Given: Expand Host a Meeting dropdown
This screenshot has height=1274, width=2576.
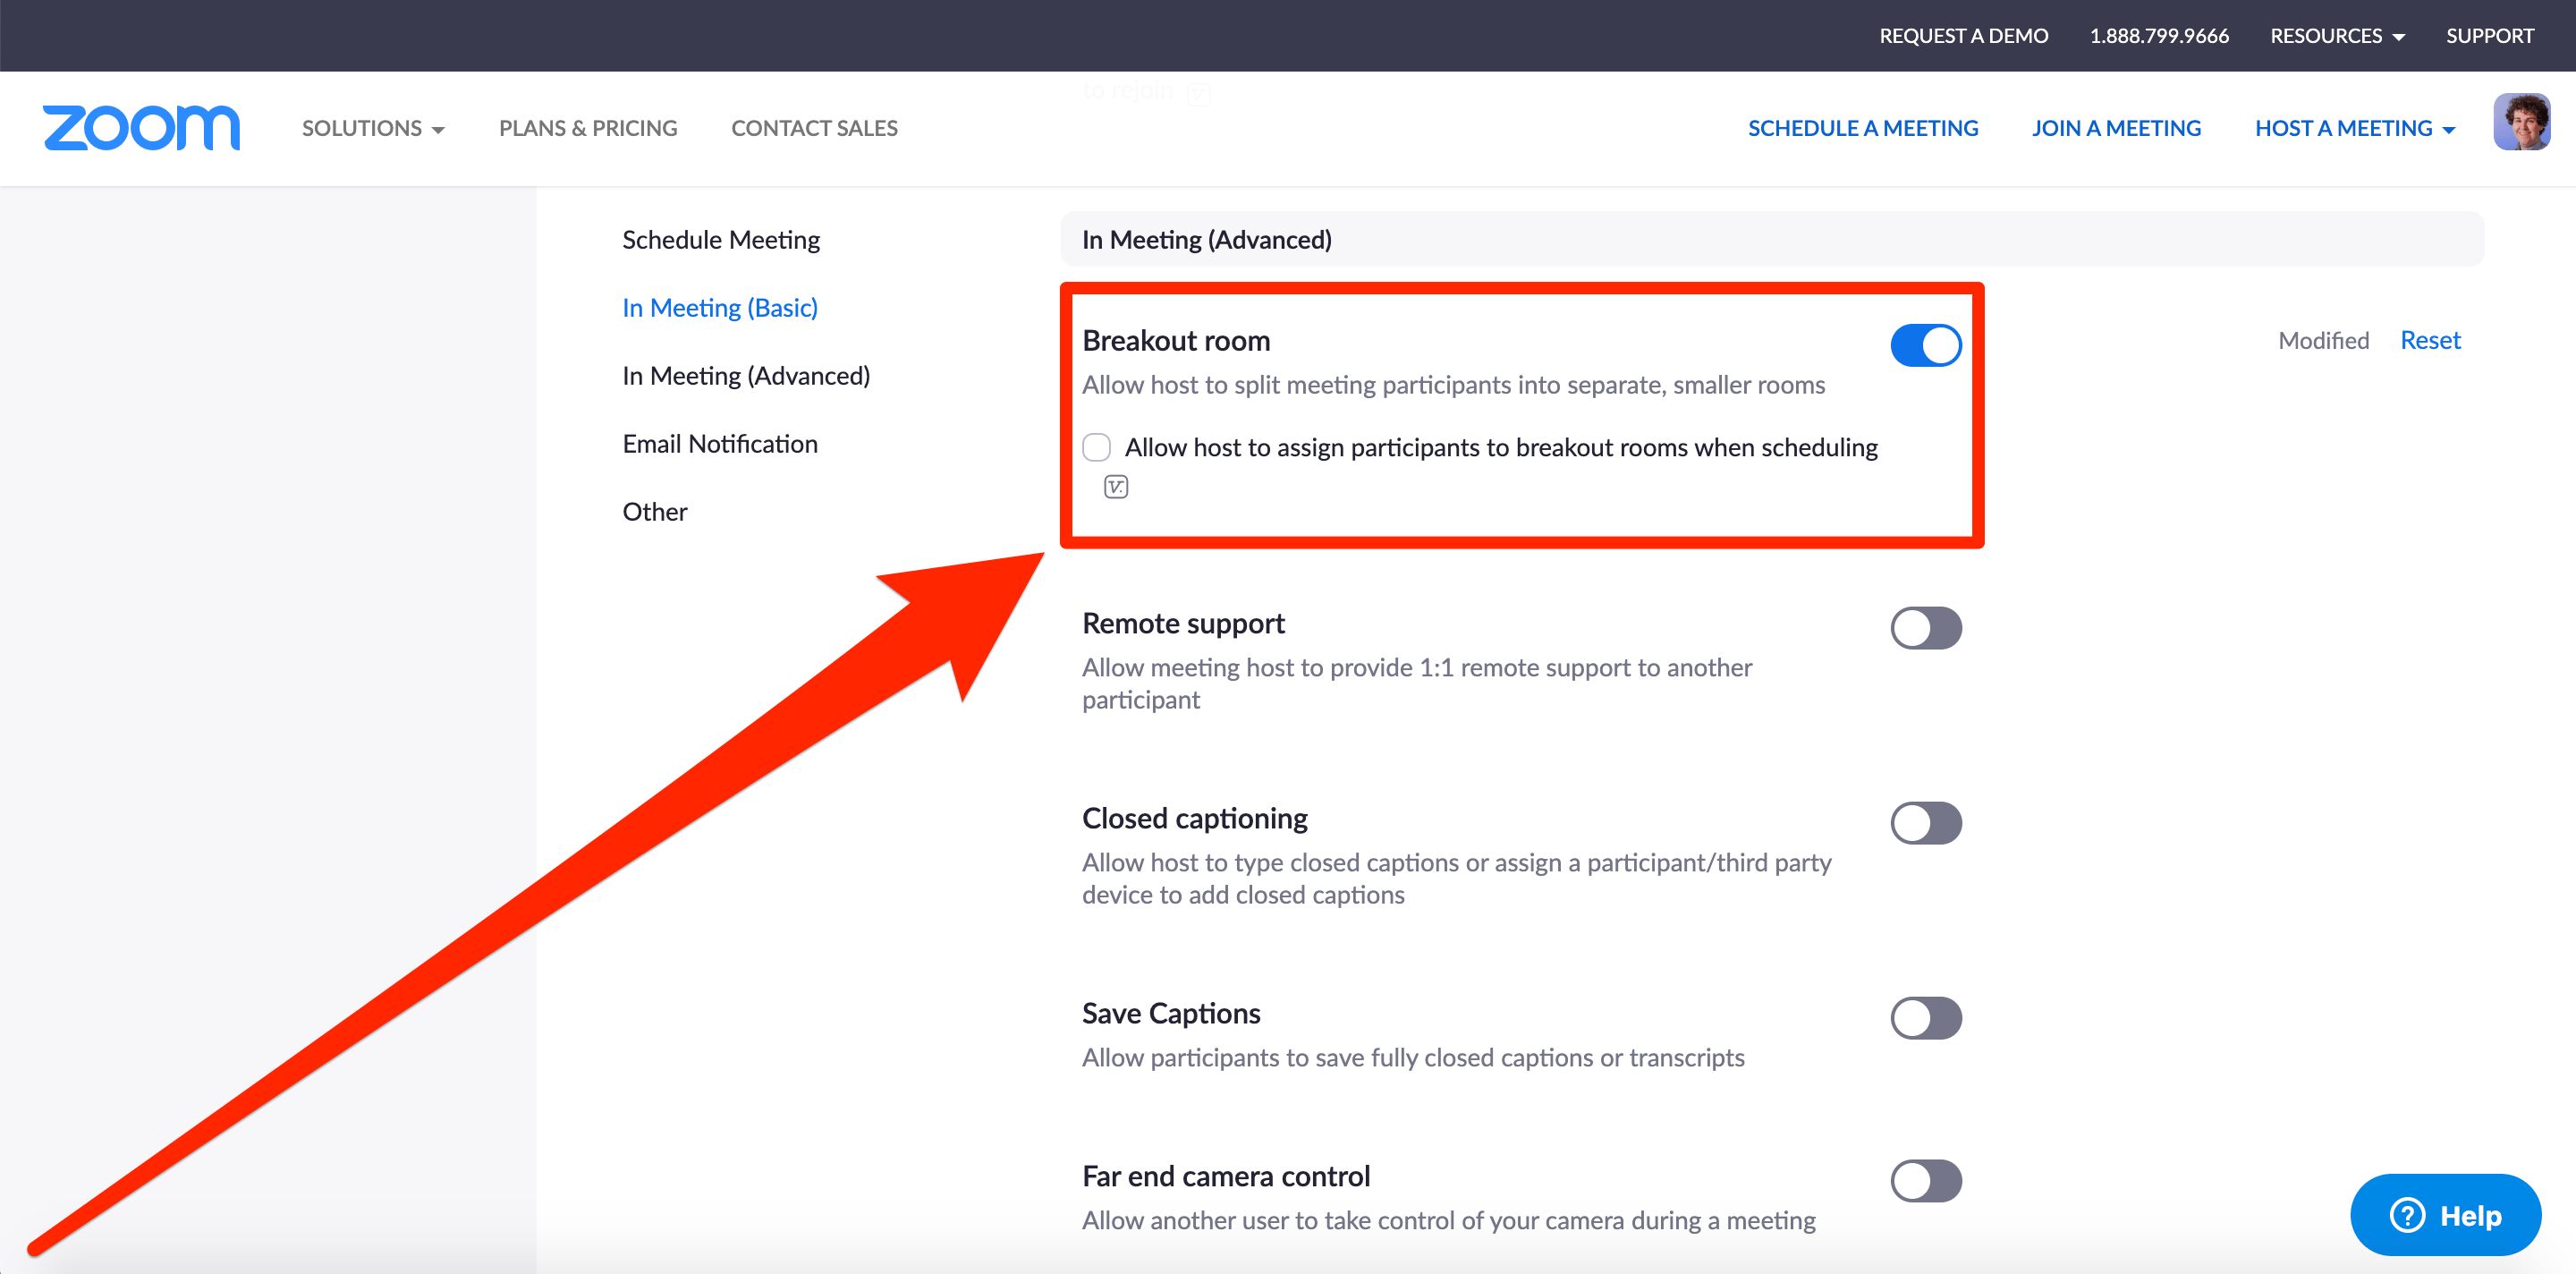Looking at the screenshot, I should [2354, 128].
